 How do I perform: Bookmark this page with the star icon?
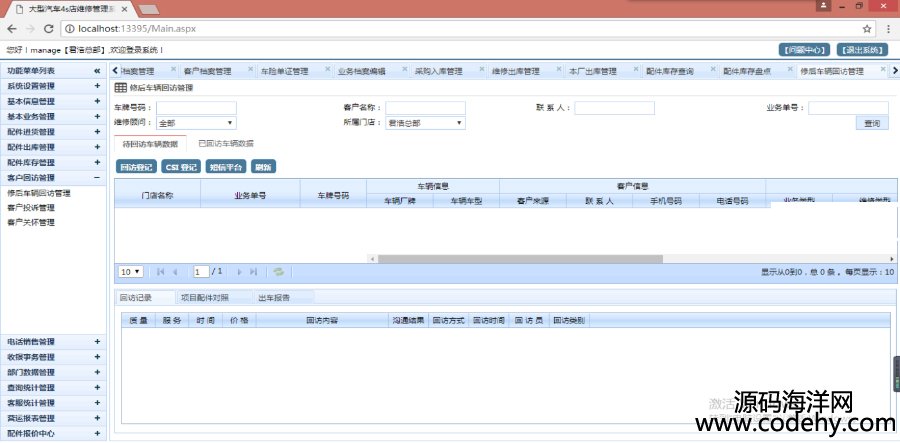point(864,28)
